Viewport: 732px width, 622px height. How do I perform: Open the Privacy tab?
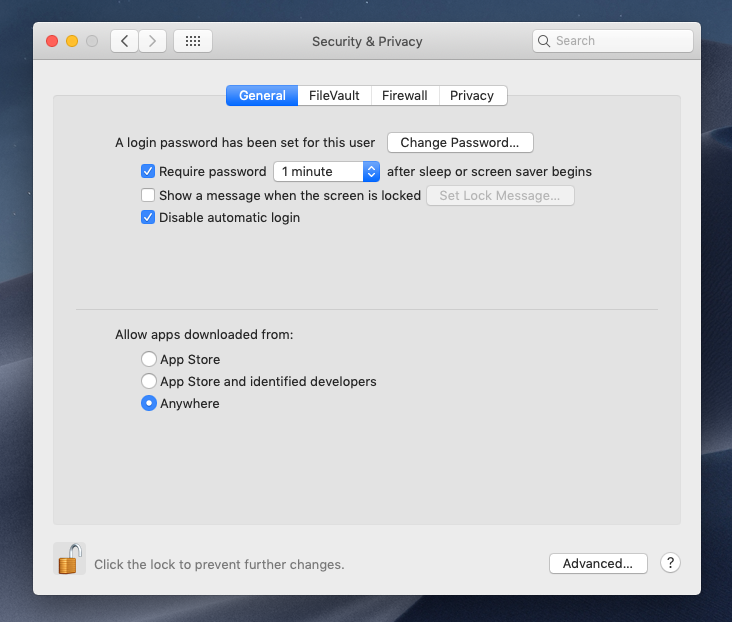click(472, 96)
